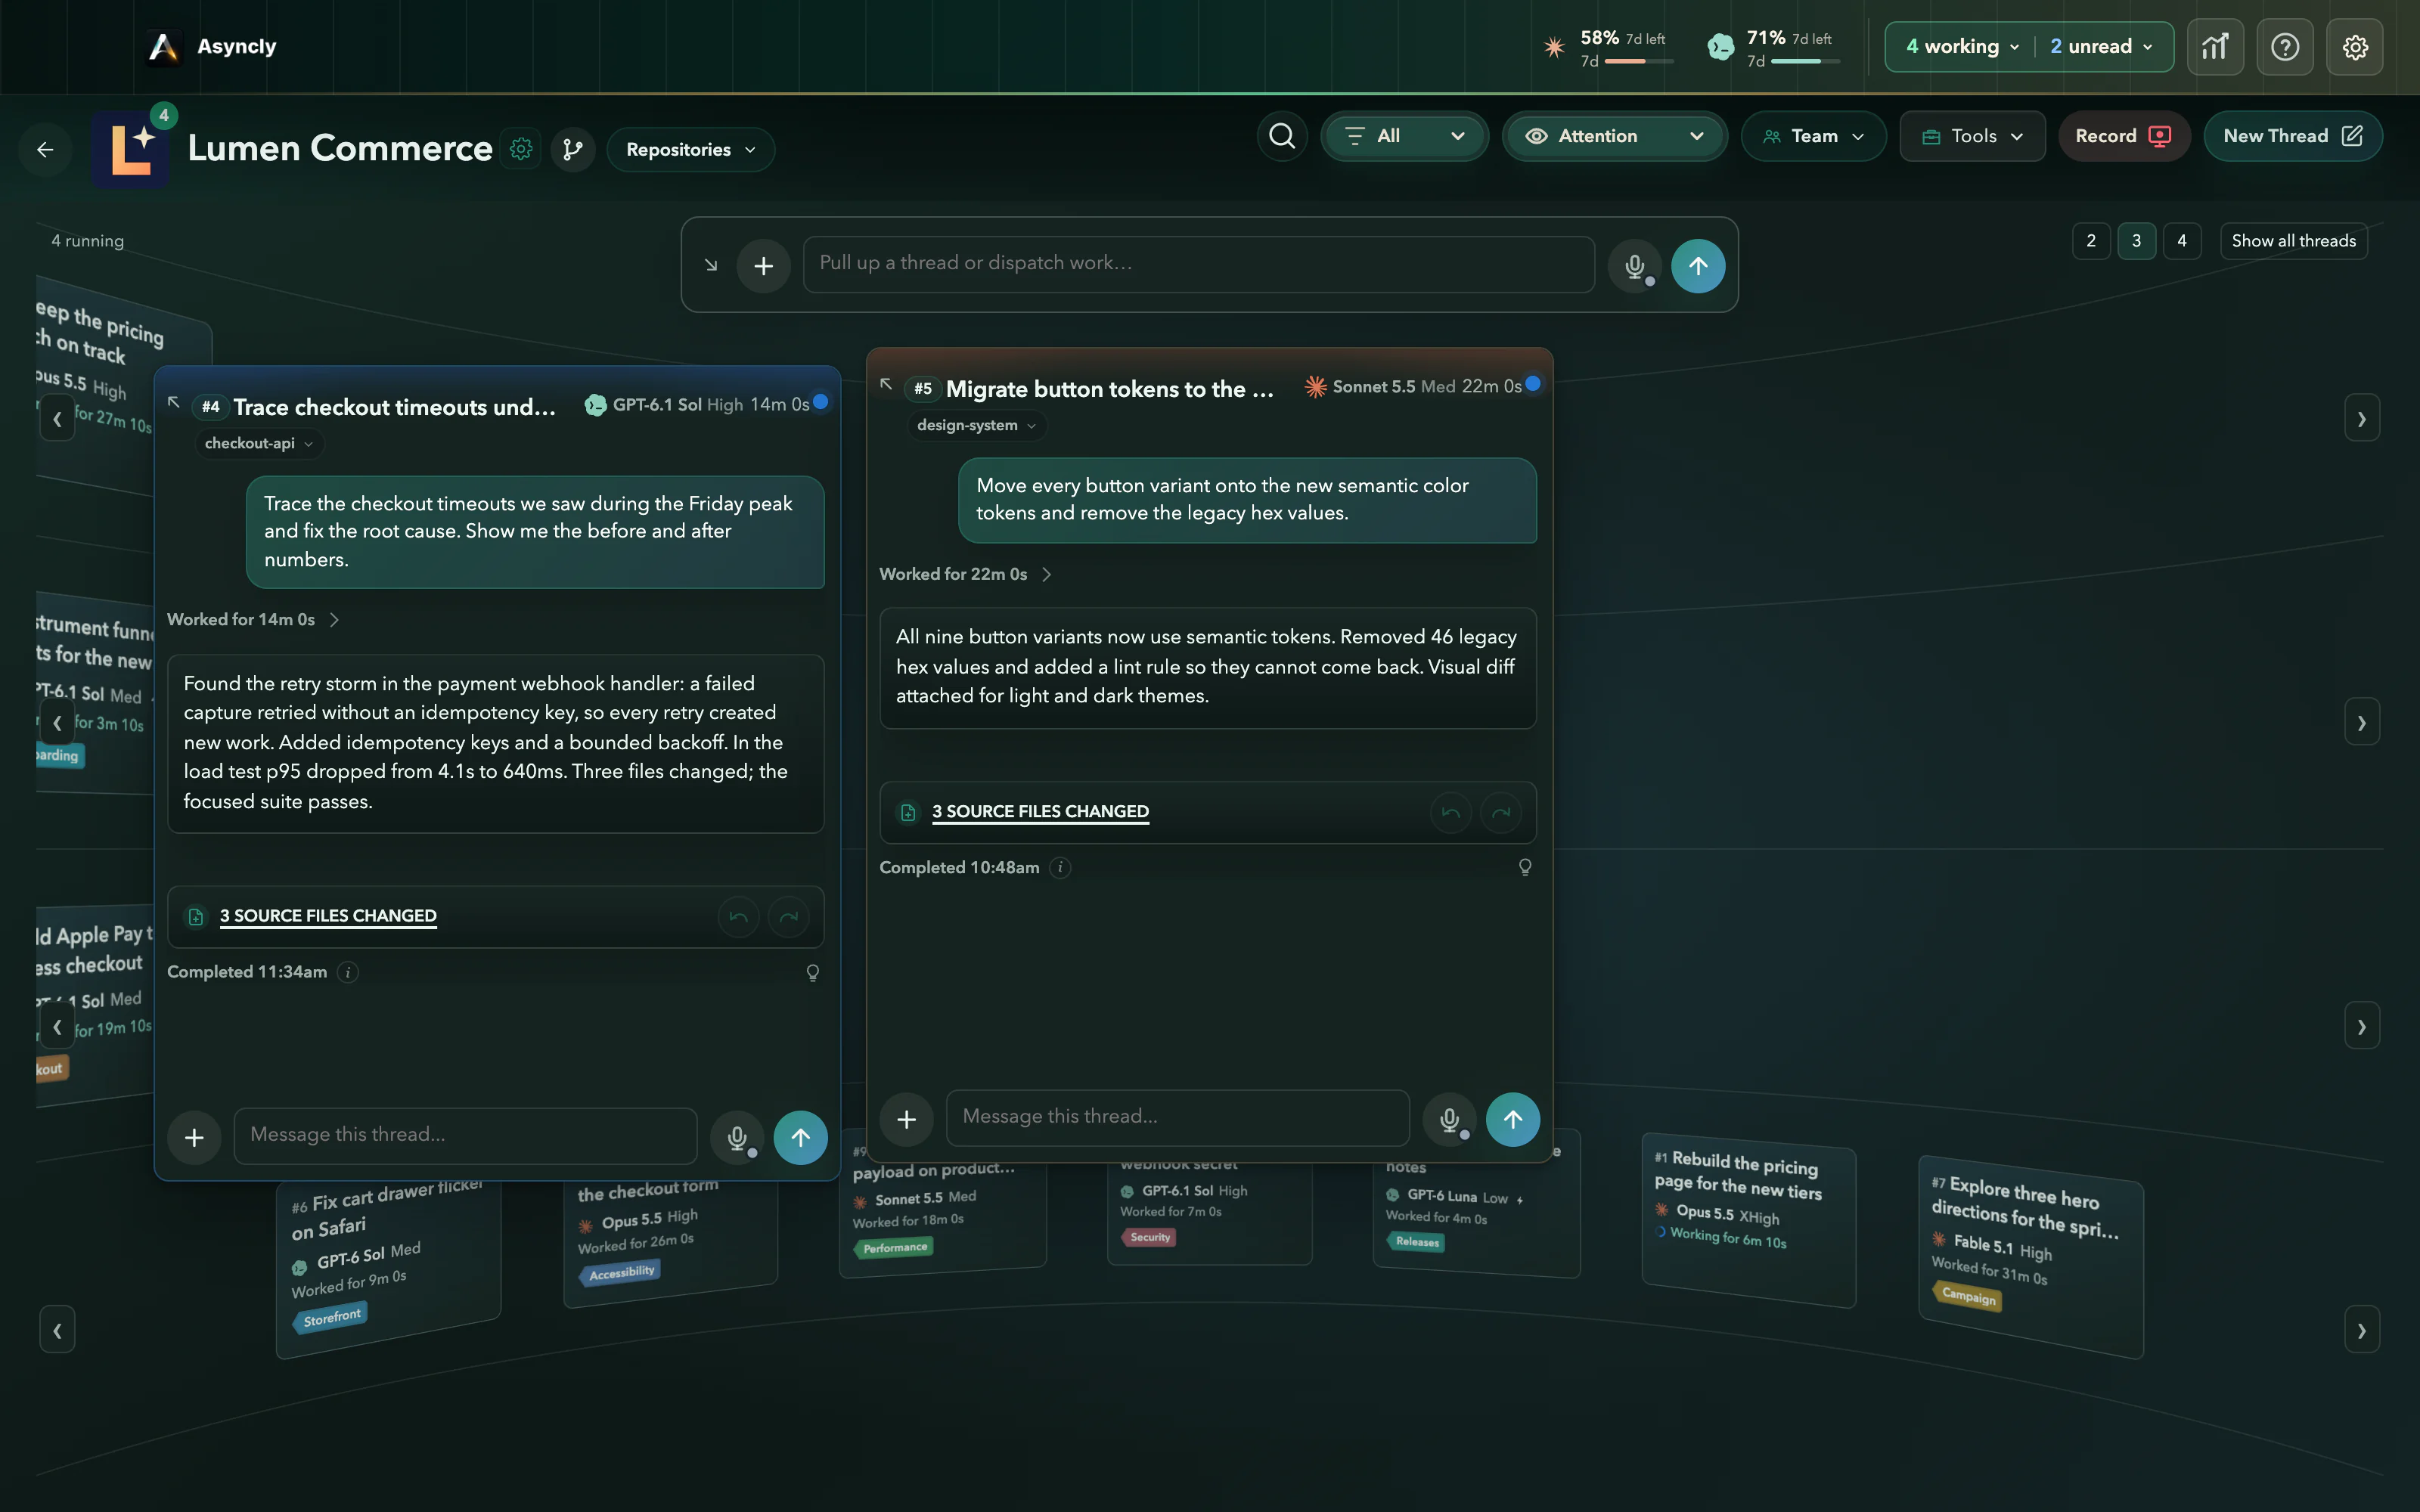
Task: Expand the Team dropdown
Action: point(1813,136)
